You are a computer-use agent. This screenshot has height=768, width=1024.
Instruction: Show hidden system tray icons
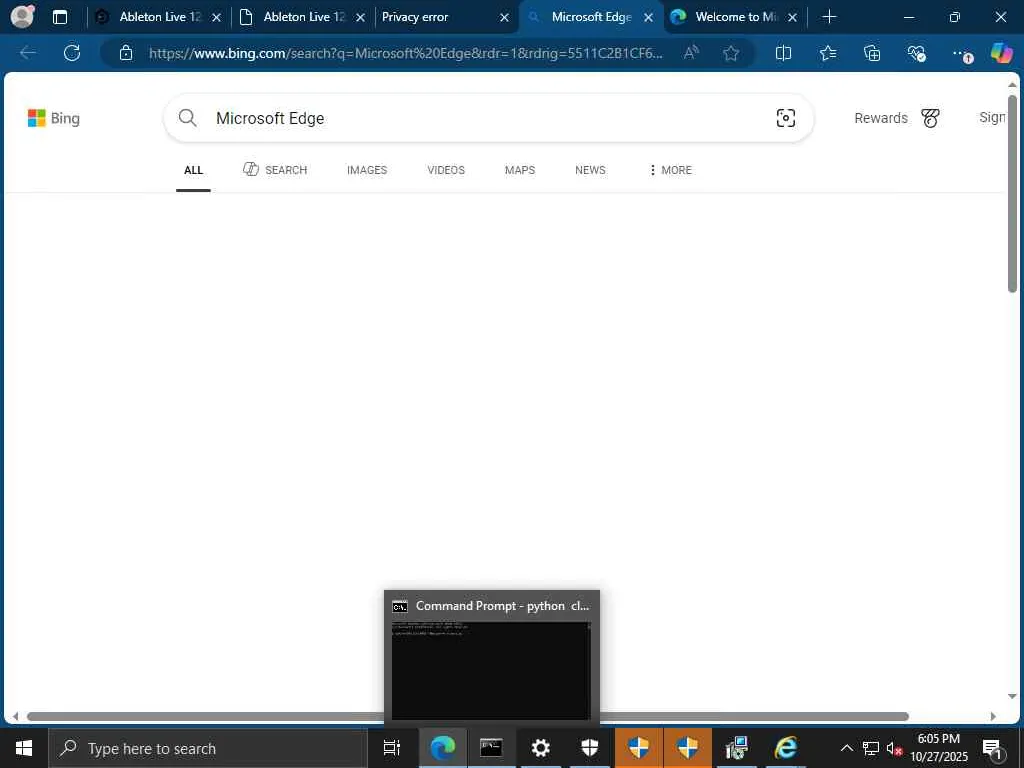click(x=846, y=748)
